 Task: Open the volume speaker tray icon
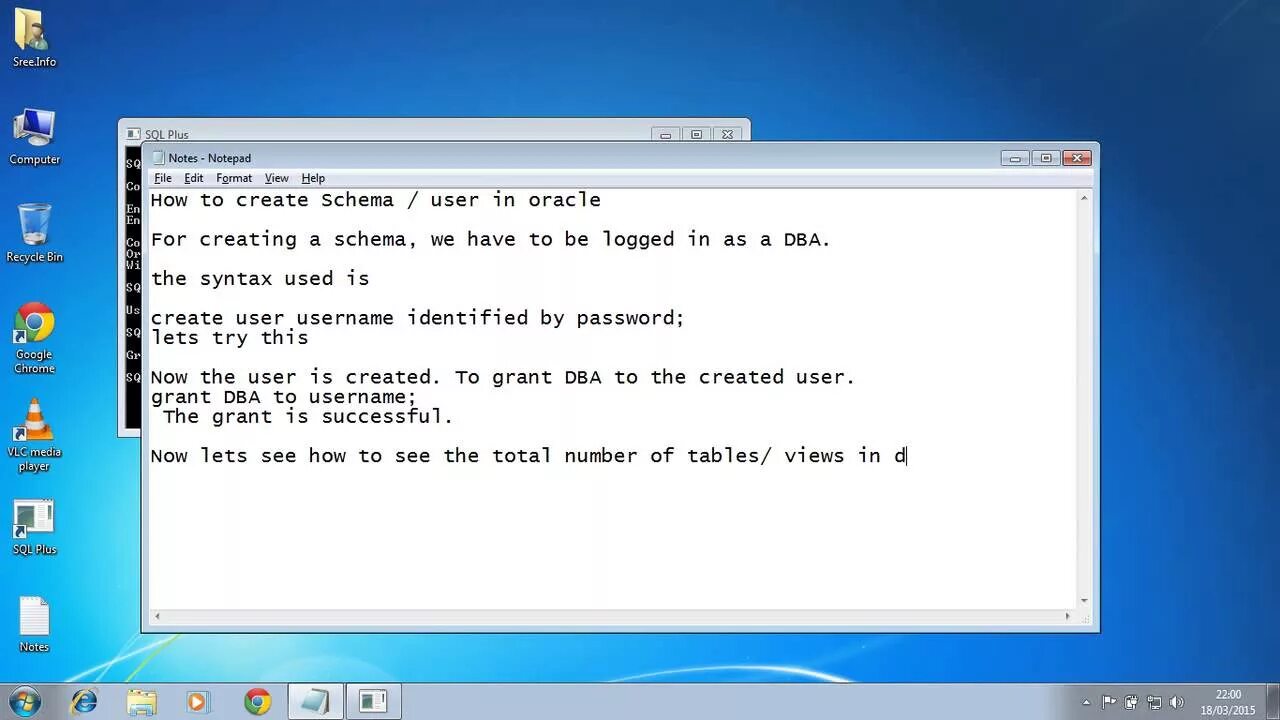click(x=1176, y=702)
